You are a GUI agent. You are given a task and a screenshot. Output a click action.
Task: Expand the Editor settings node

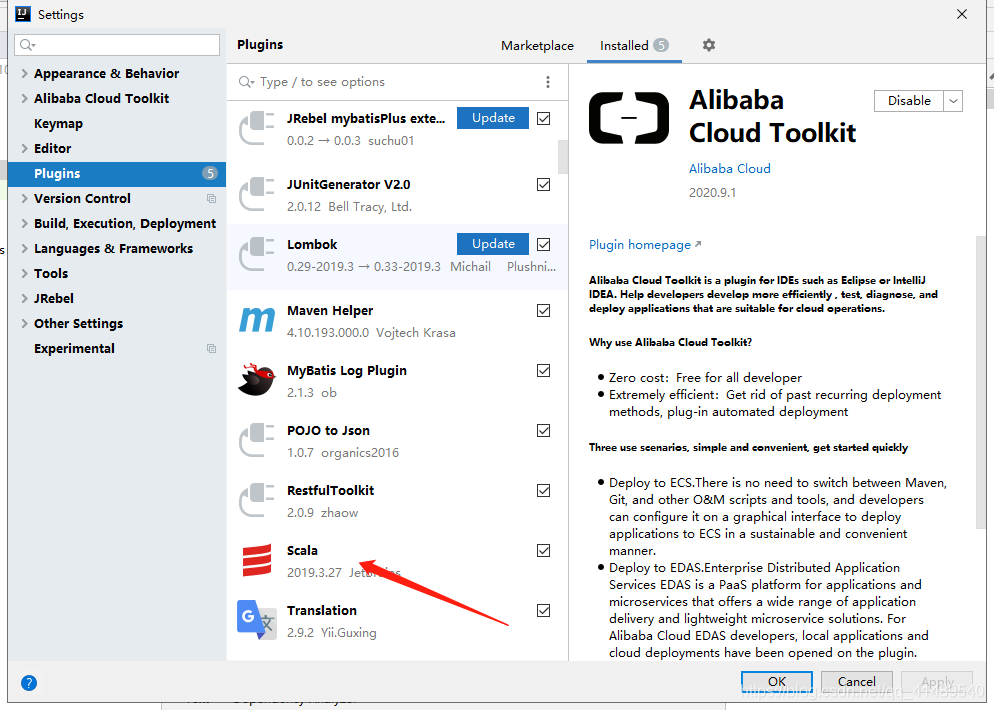click(x=24, y=148)
